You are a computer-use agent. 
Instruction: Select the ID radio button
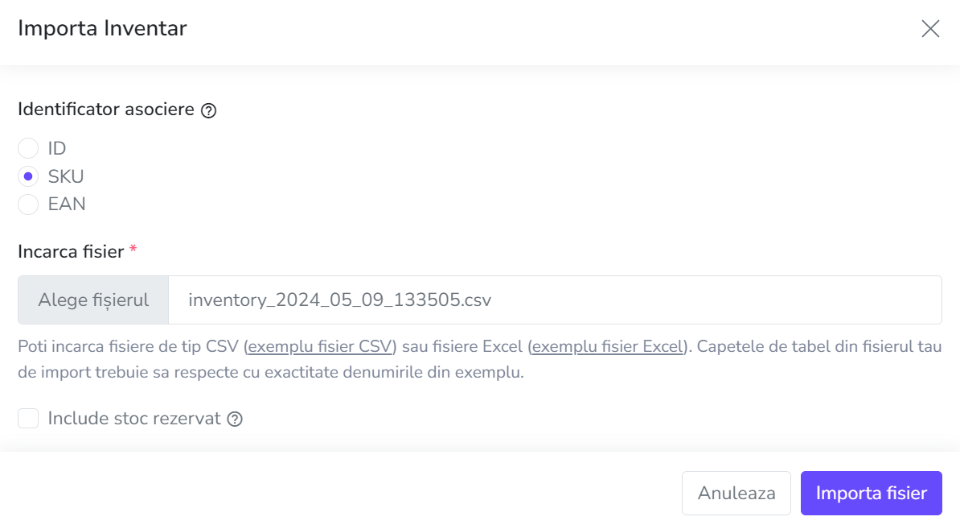28,148
